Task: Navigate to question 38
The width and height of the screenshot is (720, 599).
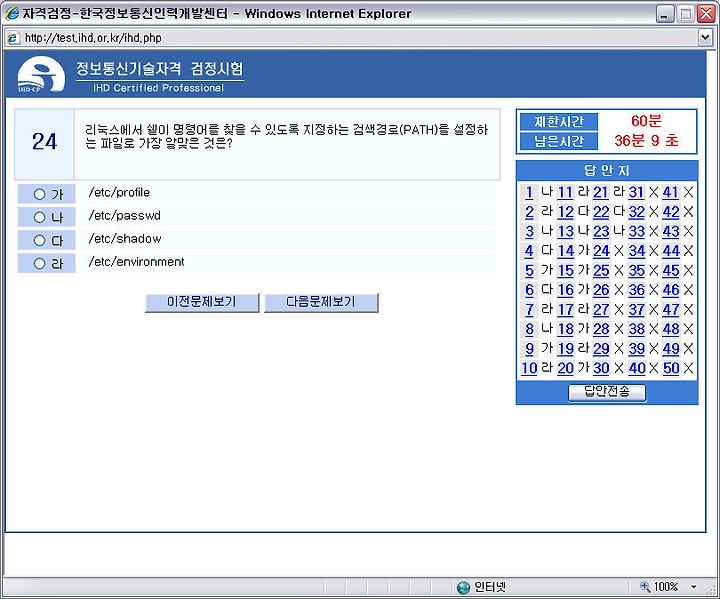Action: pyautogui.click(x=636, y=329)
